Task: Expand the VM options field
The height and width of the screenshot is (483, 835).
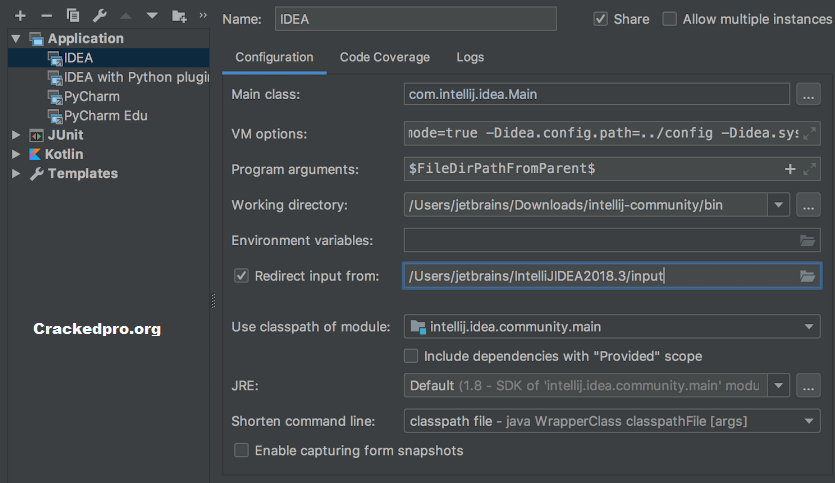Action: point(809,134)
